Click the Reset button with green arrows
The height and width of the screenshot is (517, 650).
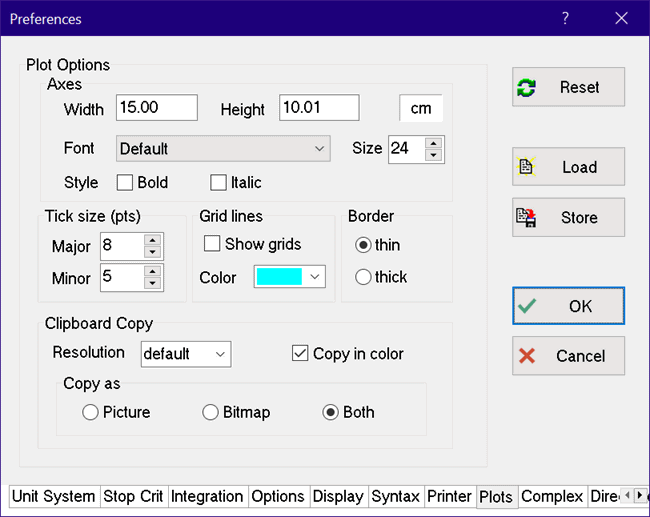tap(568, 87)
